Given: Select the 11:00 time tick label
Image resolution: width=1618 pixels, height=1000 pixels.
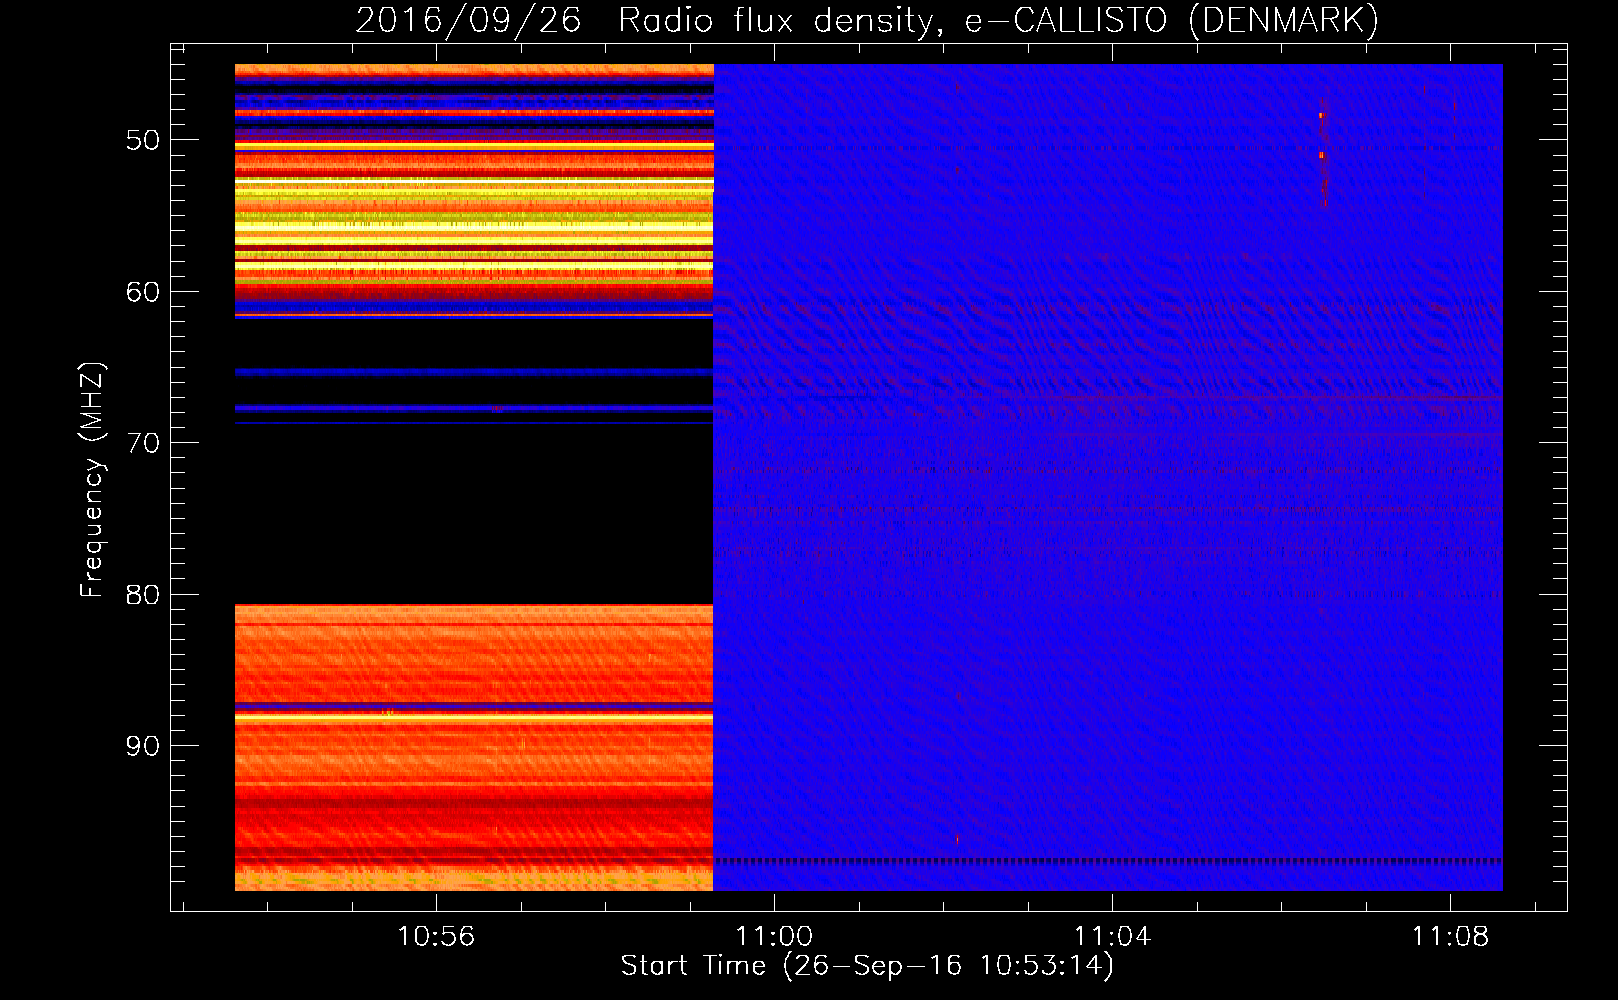Looking at the screenshot, I should (774, 937).
